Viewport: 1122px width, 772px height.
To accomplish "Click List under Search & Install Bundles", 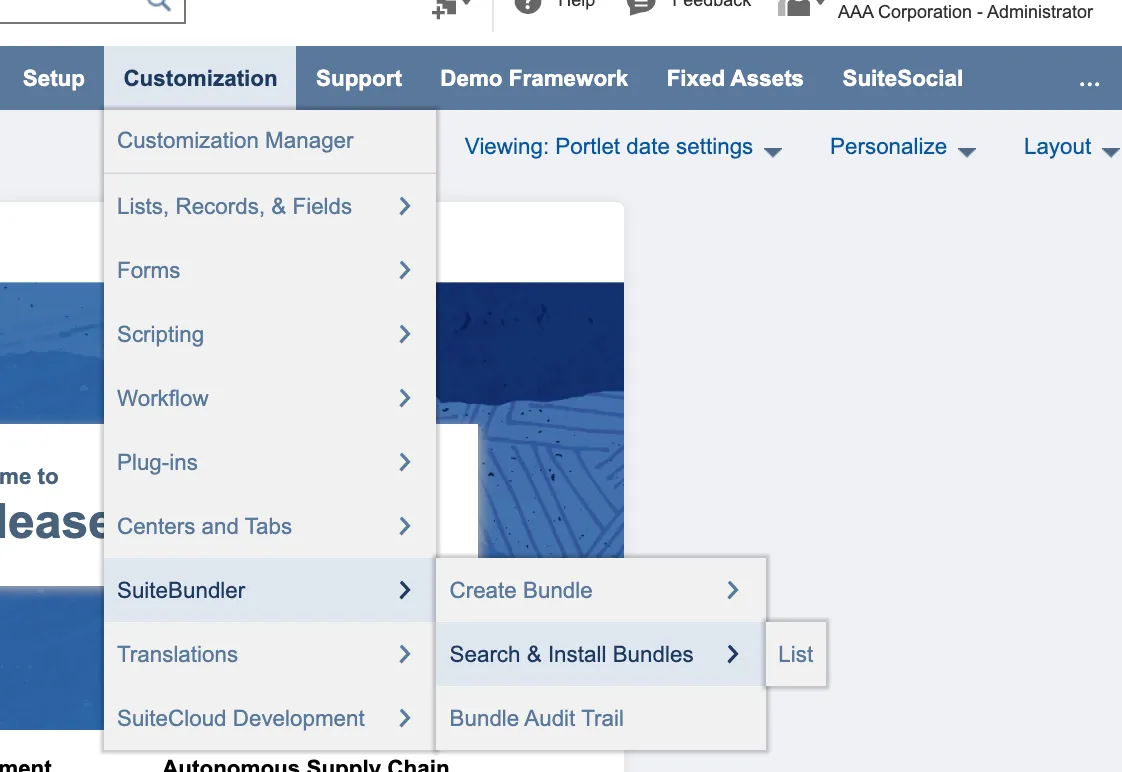I will click(x=796, y=655).
